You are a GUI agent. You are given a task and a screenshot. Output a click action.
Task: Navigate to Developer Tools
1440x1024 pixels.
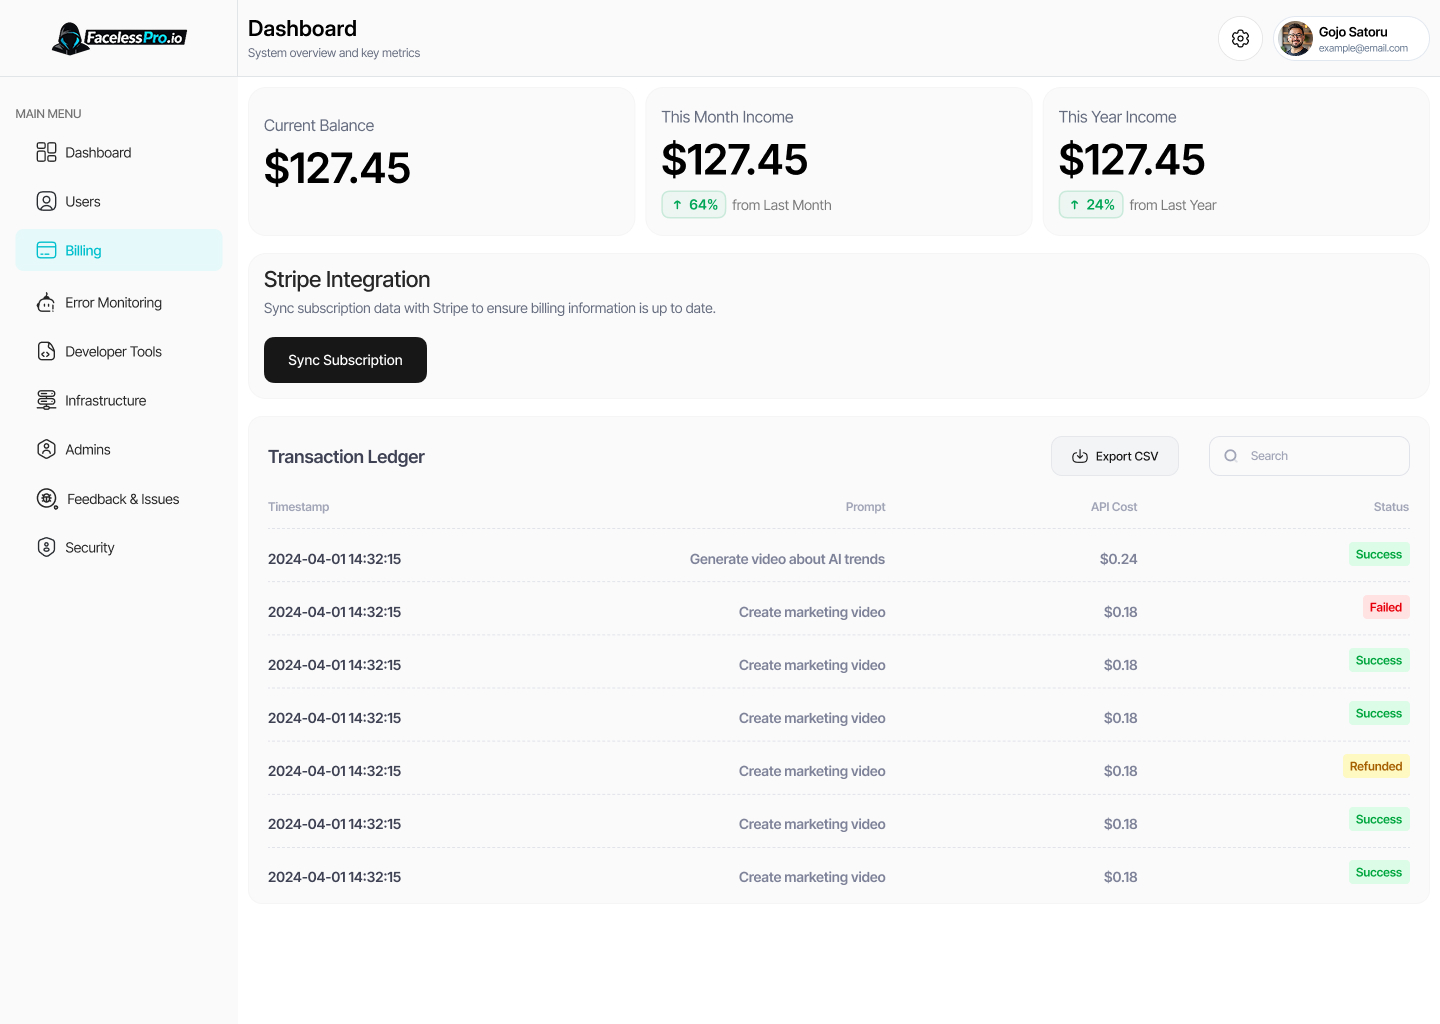click(119, 351)
